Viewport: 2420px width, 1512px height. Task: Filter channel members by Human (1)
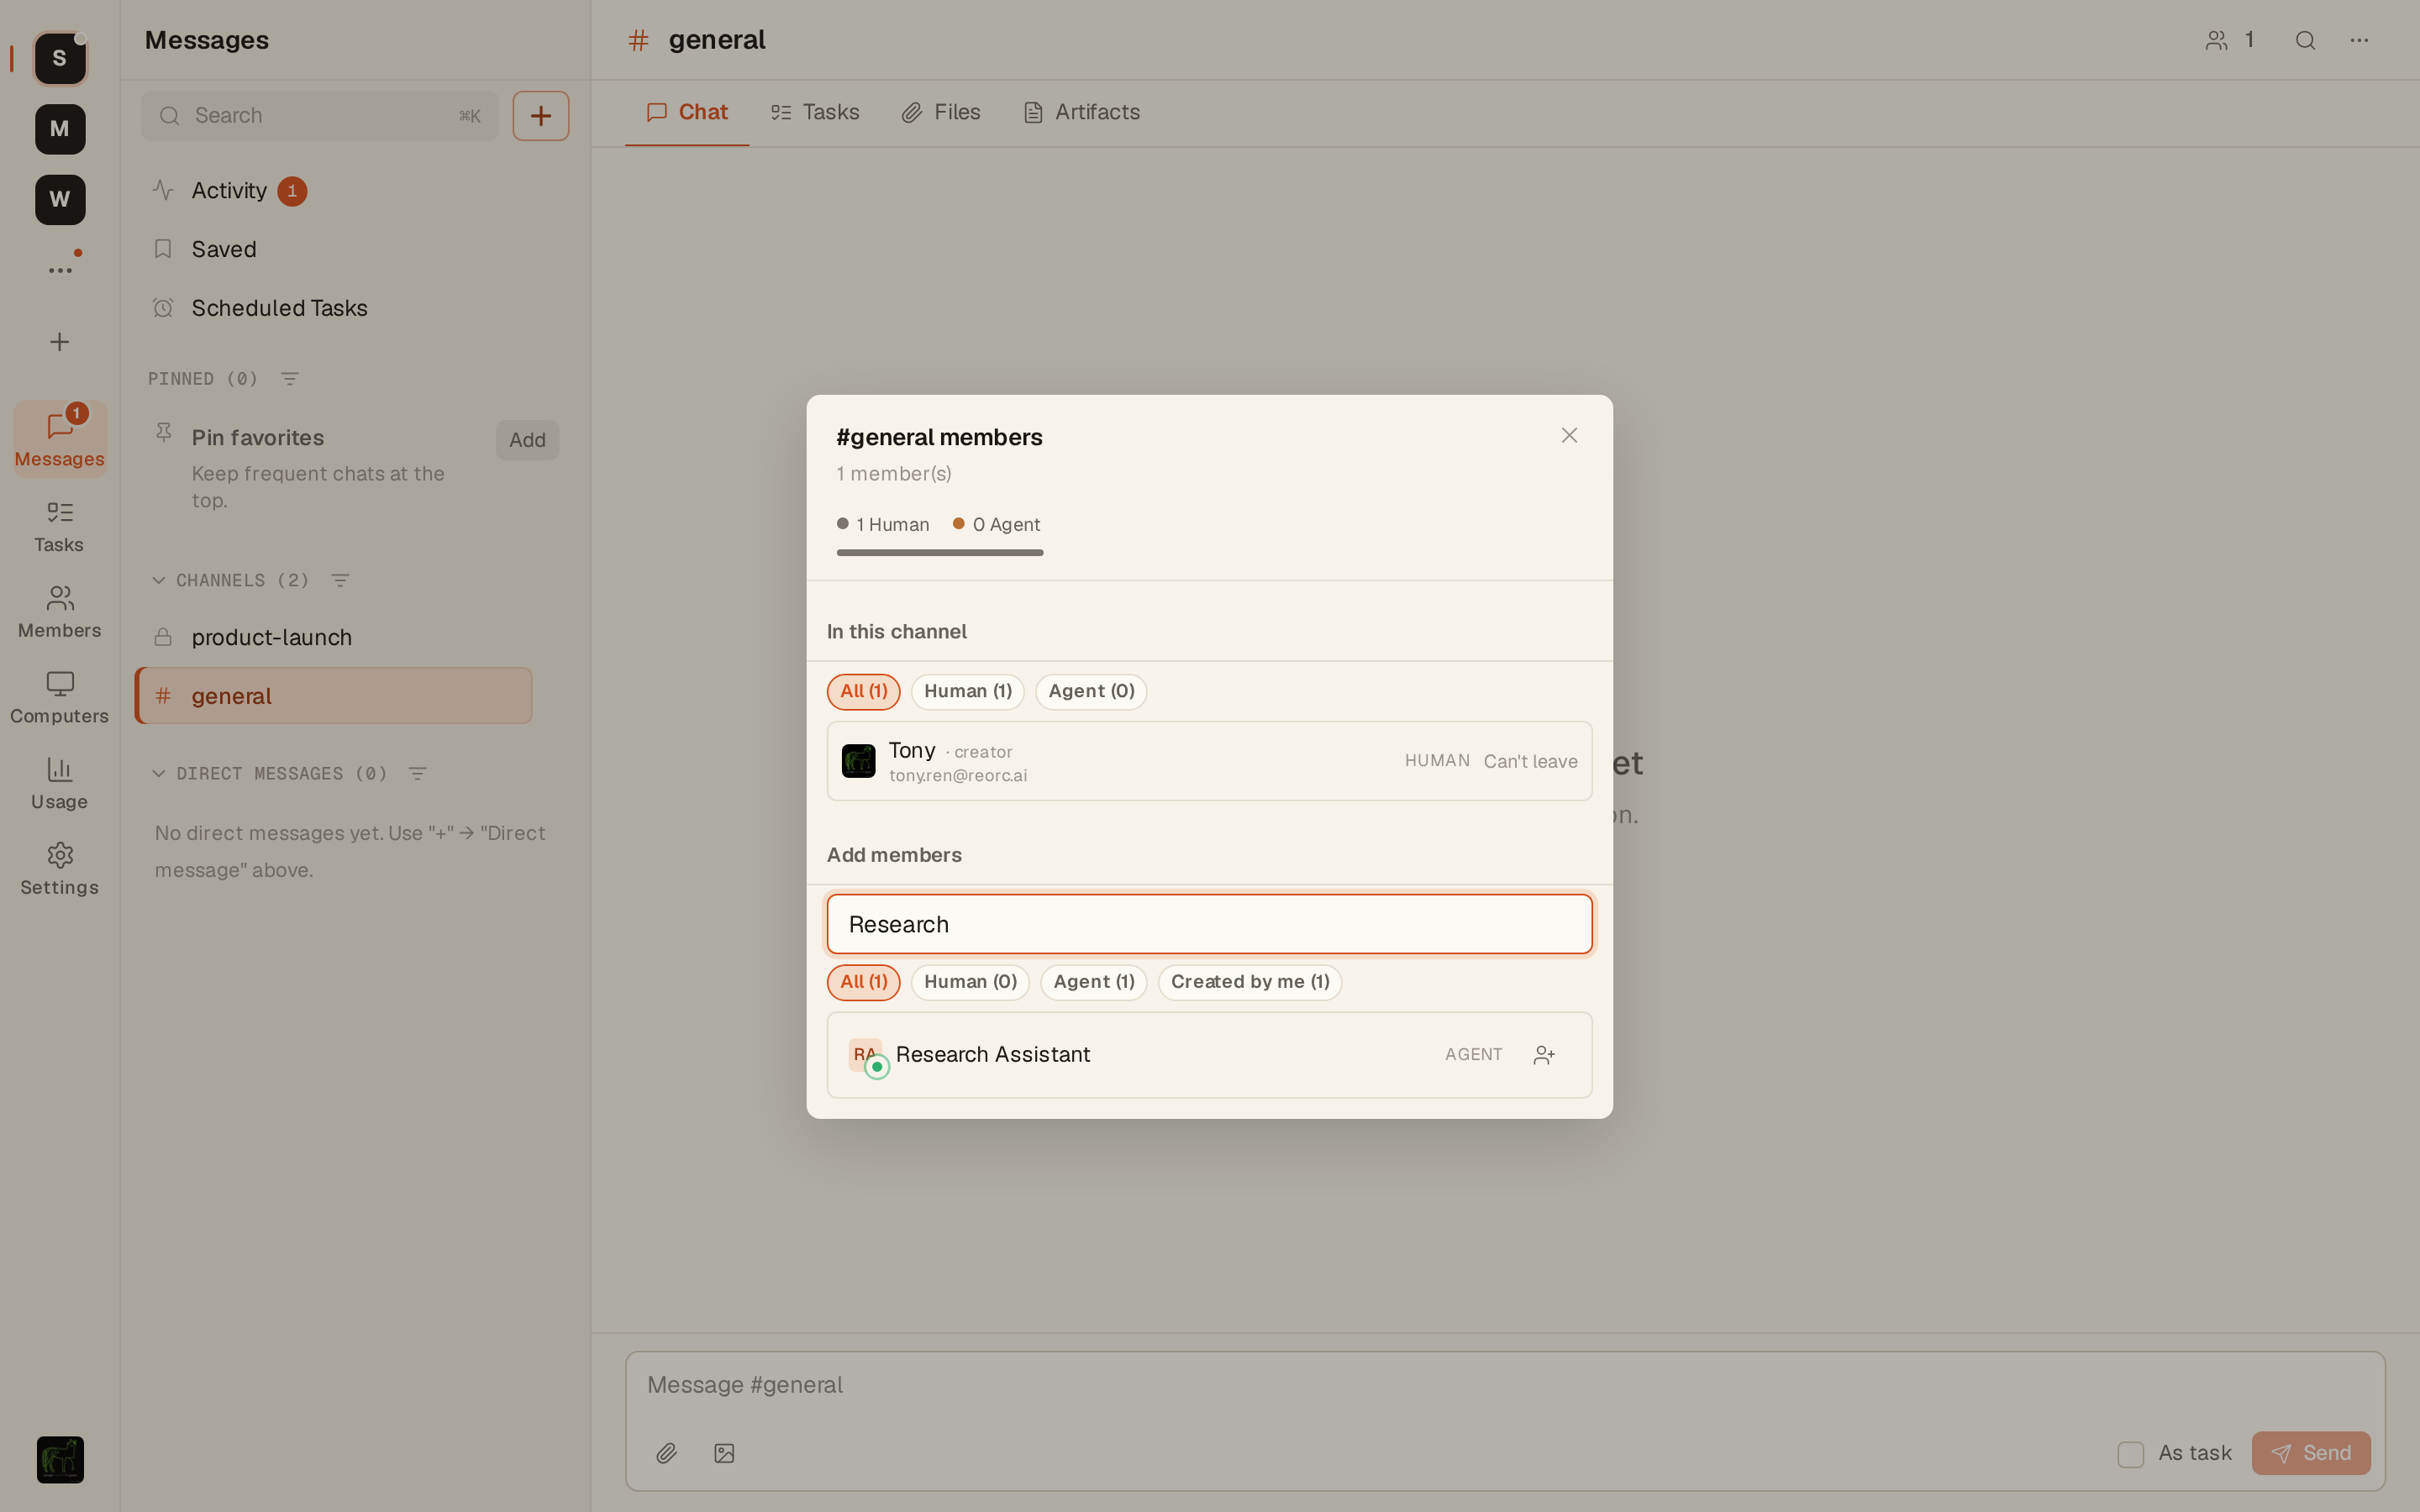point(967,691)
